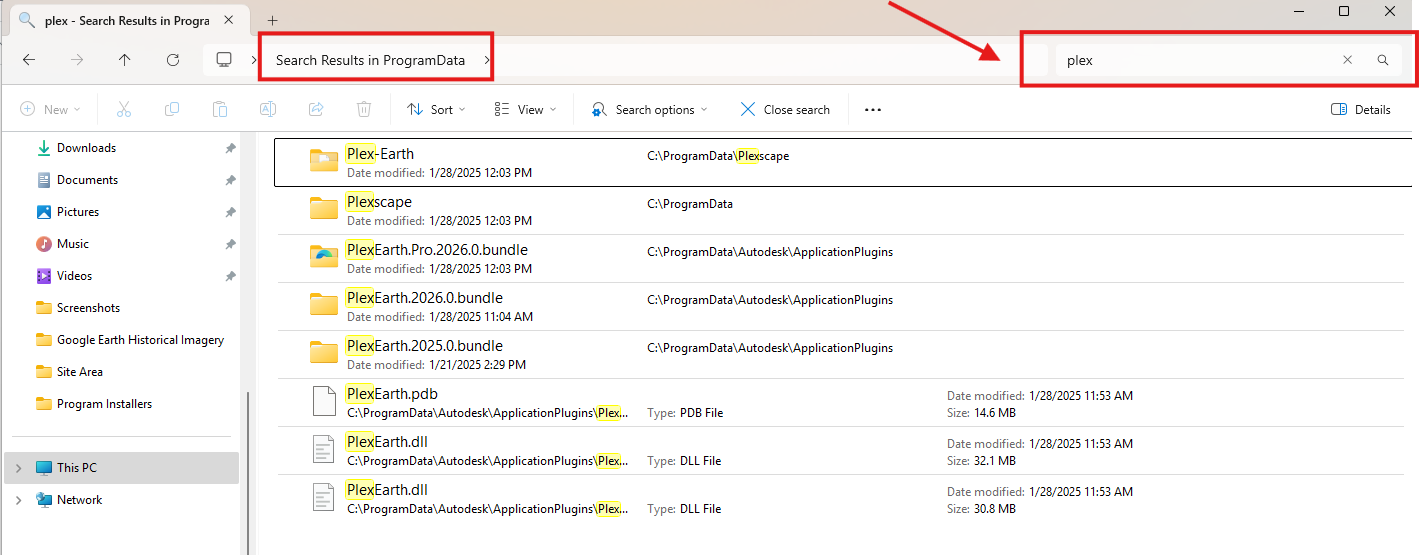Image resolution: width=1420 pixels, height=555 pixels.
Task: Click the Cut scissors icon
Action: point(124,110)
